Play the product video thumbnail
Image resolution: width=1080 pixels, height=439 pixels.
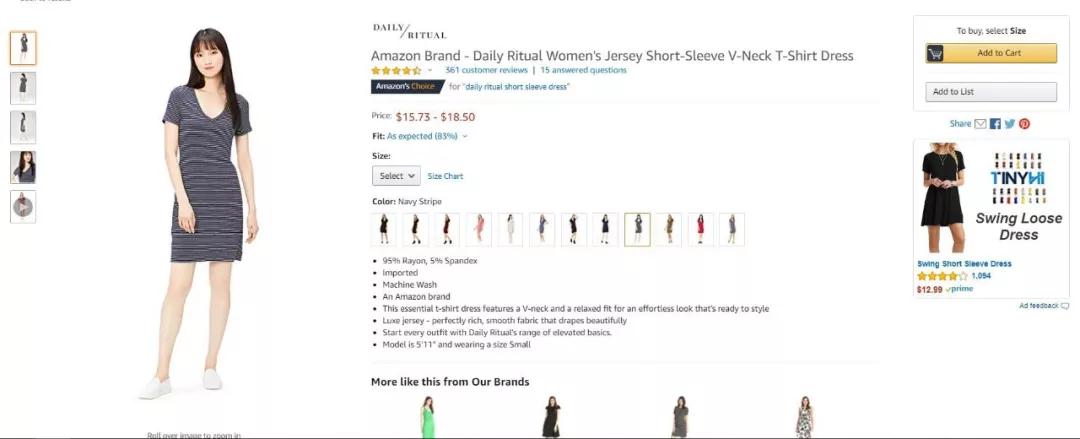pos(23,206)
